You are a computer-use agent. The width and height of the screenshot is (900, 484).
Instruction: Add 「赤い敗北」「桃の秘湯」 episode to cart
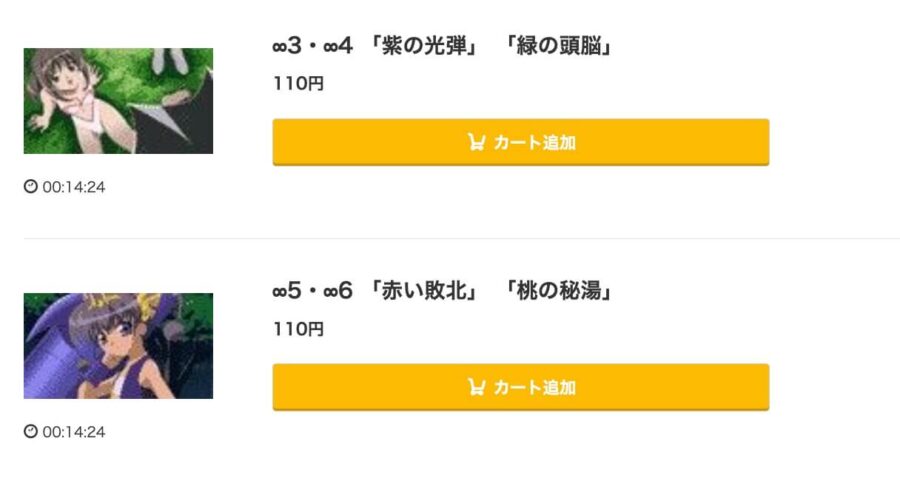coord(521,387)
